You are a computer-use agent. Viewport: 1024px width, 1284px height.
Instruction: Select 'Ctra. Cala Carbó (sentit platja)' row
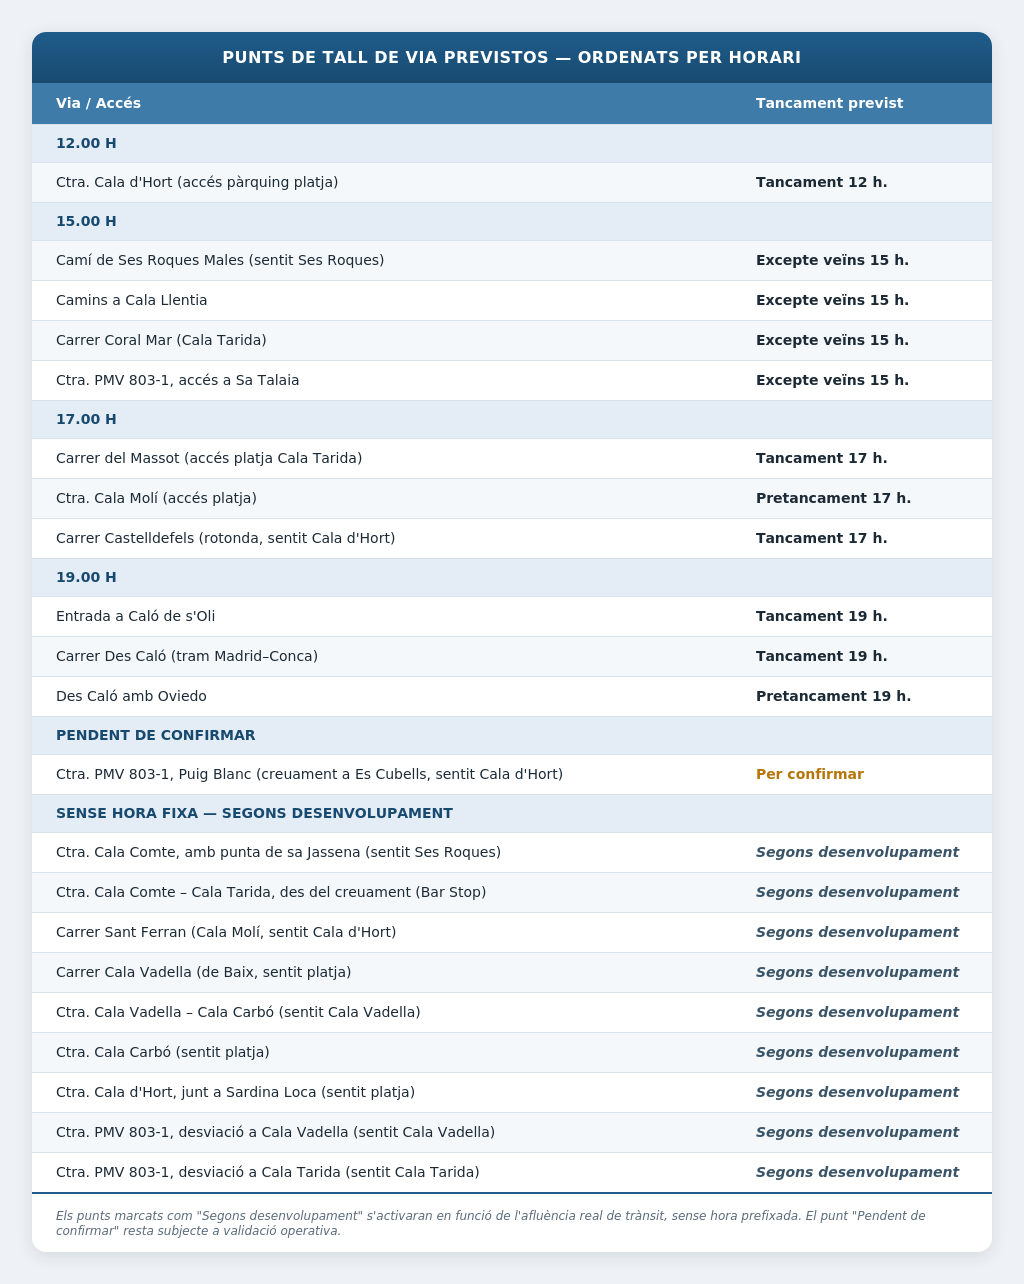point(512,1052)
